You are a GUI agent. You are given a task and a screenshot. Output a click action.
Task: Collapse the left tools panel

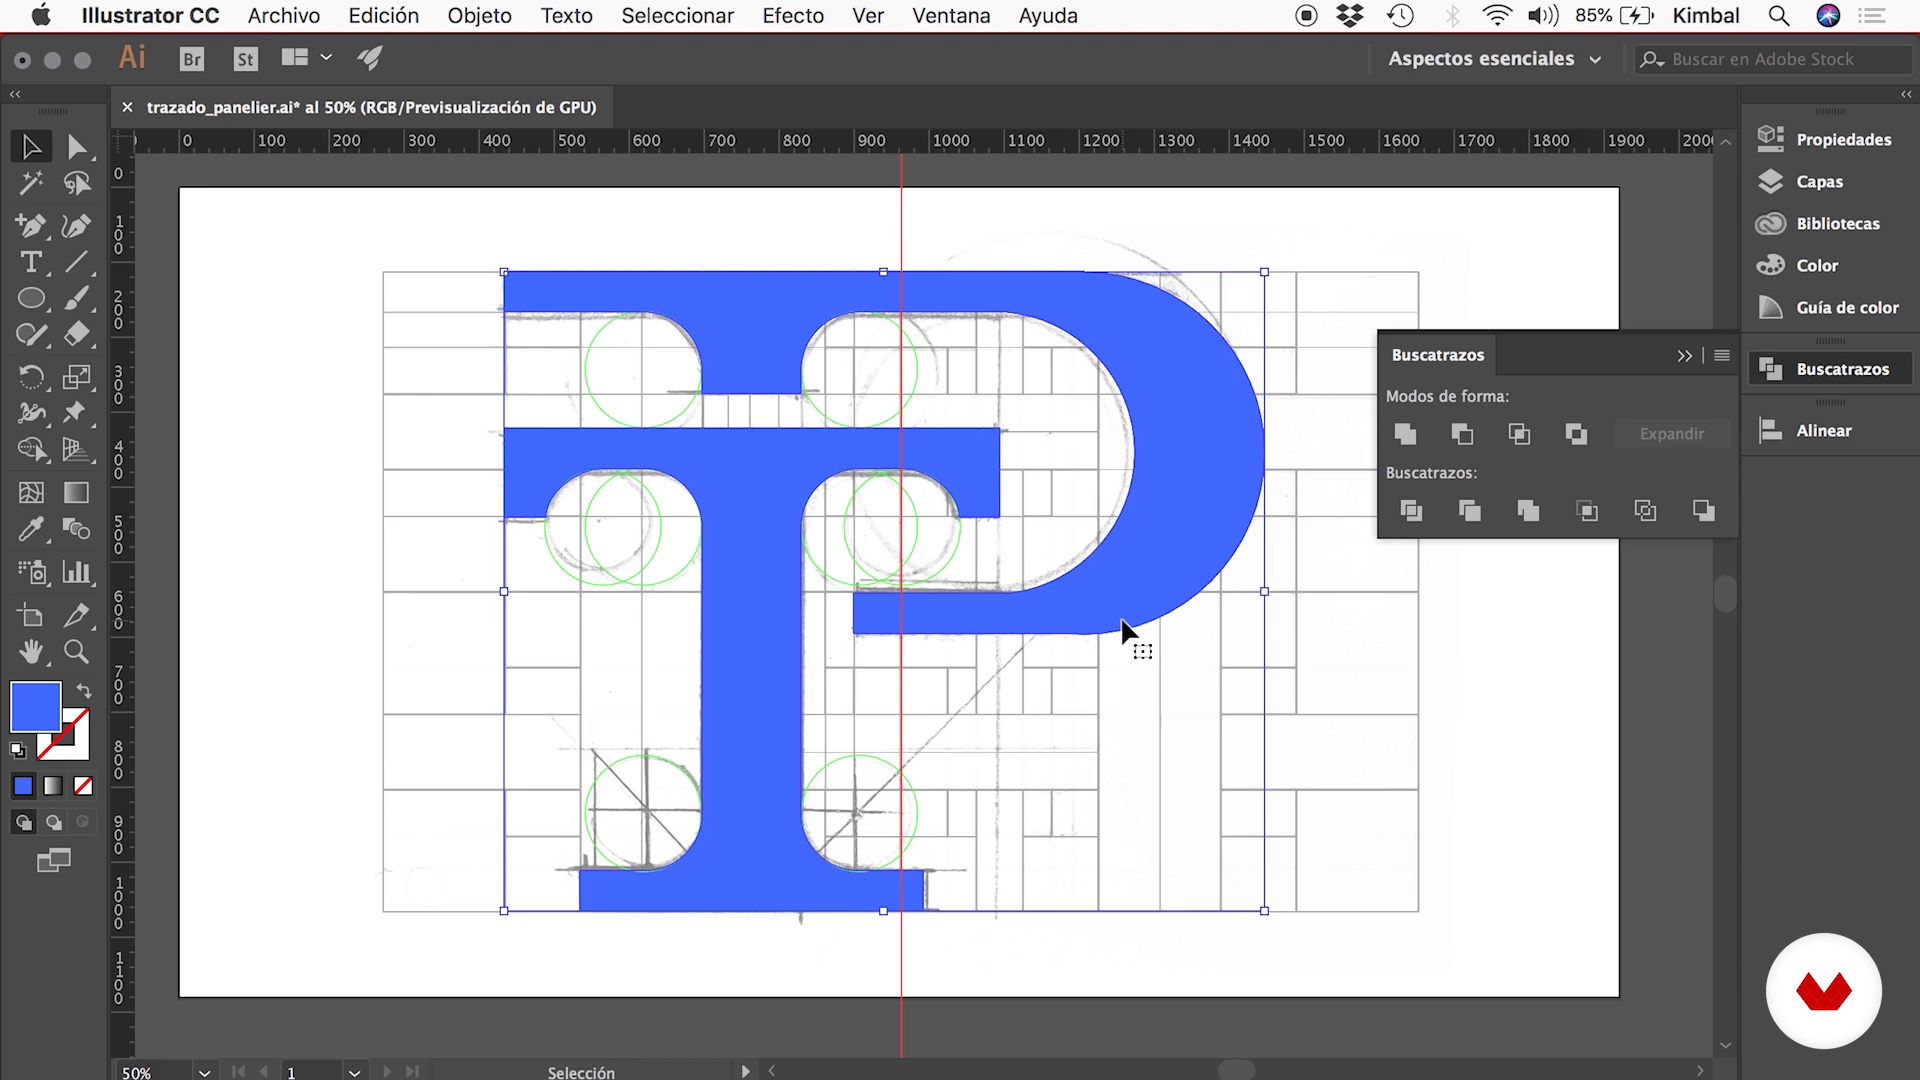pos(15,94)
